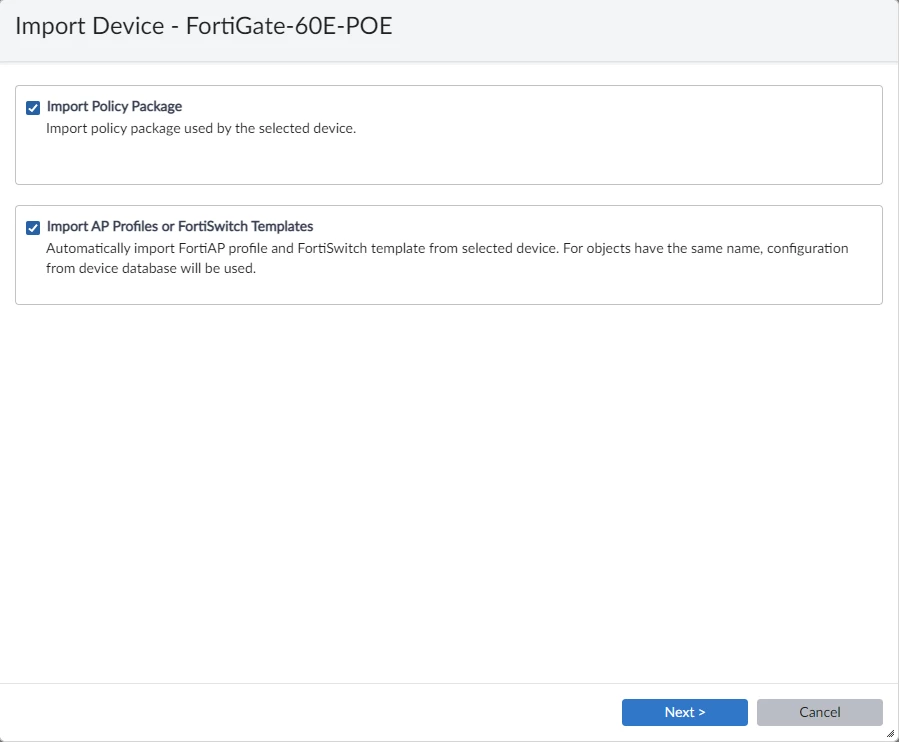Viewport: 899px width, 742px height.
Task: Click the 'Import Device - FortiGate-60E-POE' title
Action: pos(204,26)
